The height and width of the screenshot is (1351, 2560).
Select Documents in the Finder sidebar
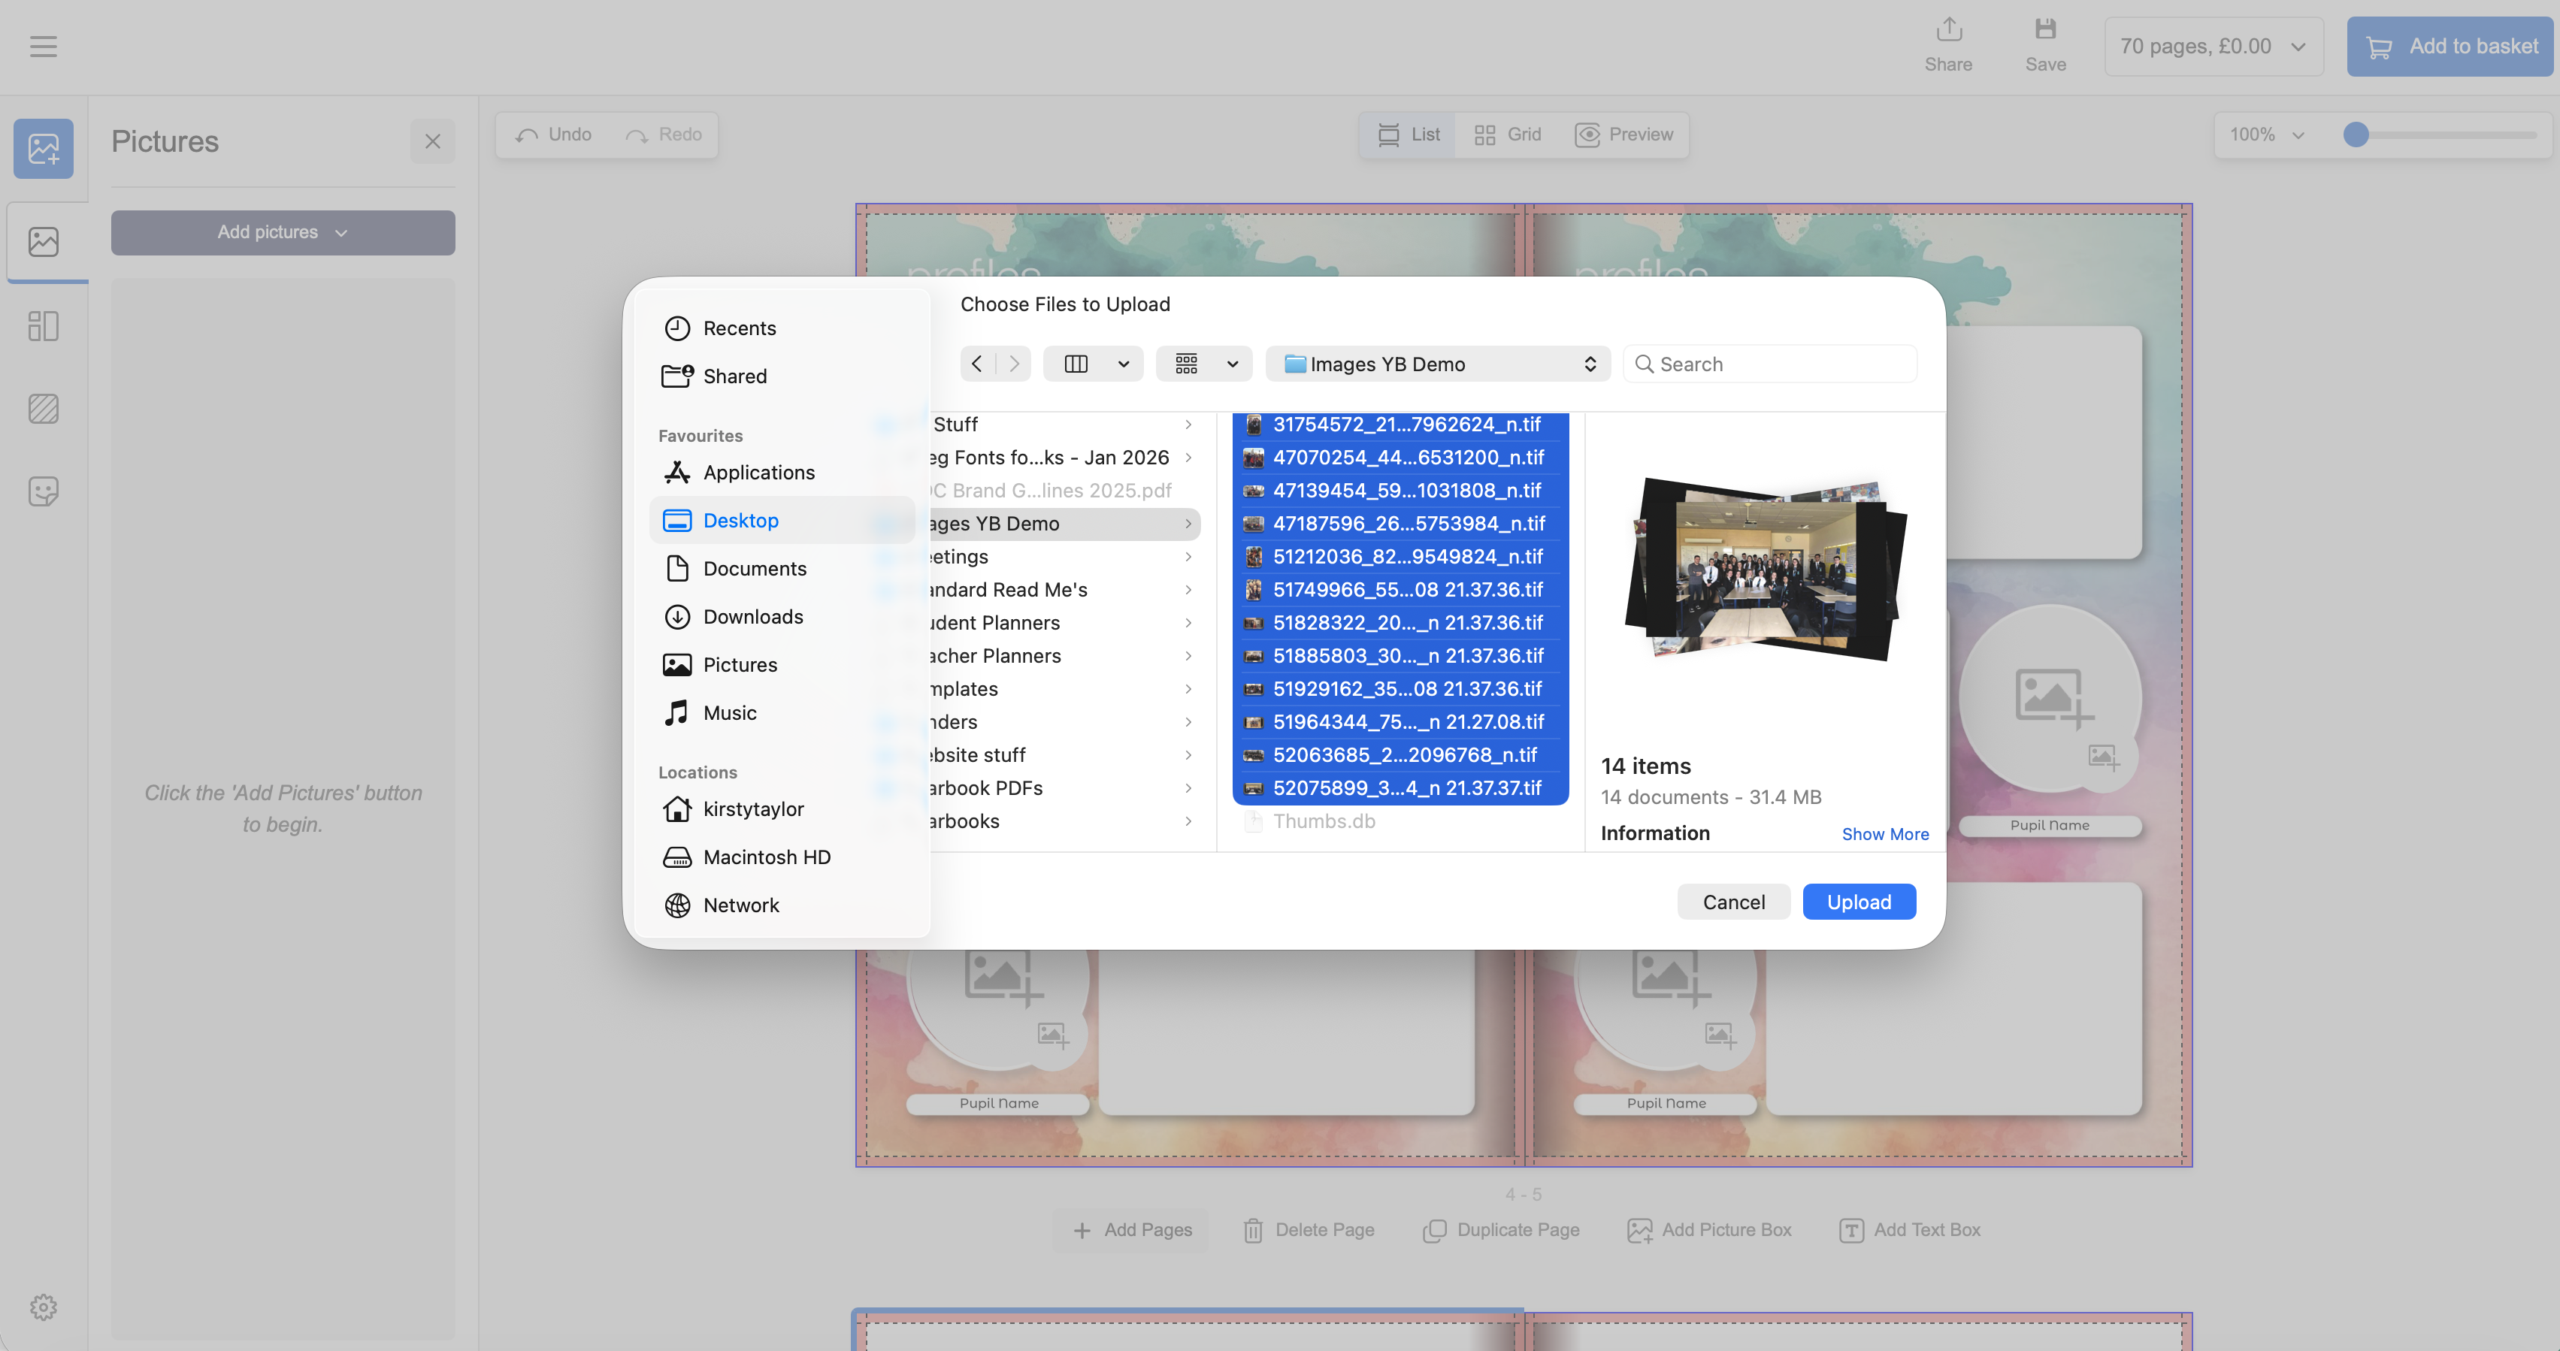(754, 569)
